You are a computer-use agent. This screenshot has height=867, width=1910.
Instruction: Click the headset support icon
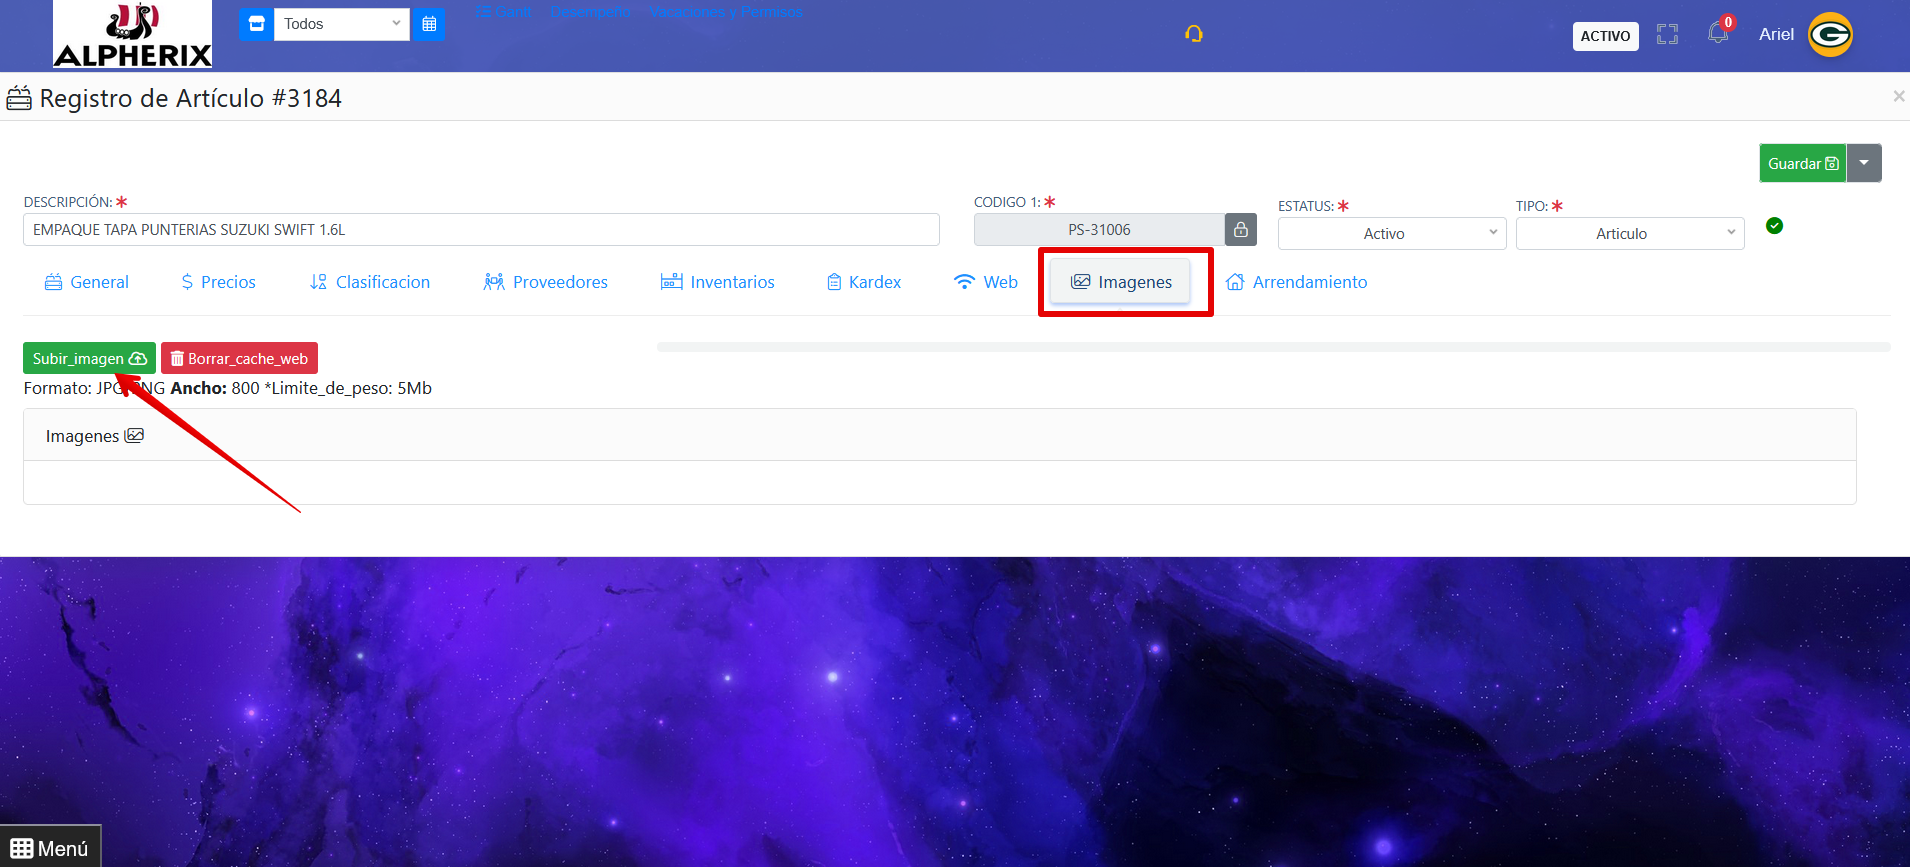point(1194,34)
